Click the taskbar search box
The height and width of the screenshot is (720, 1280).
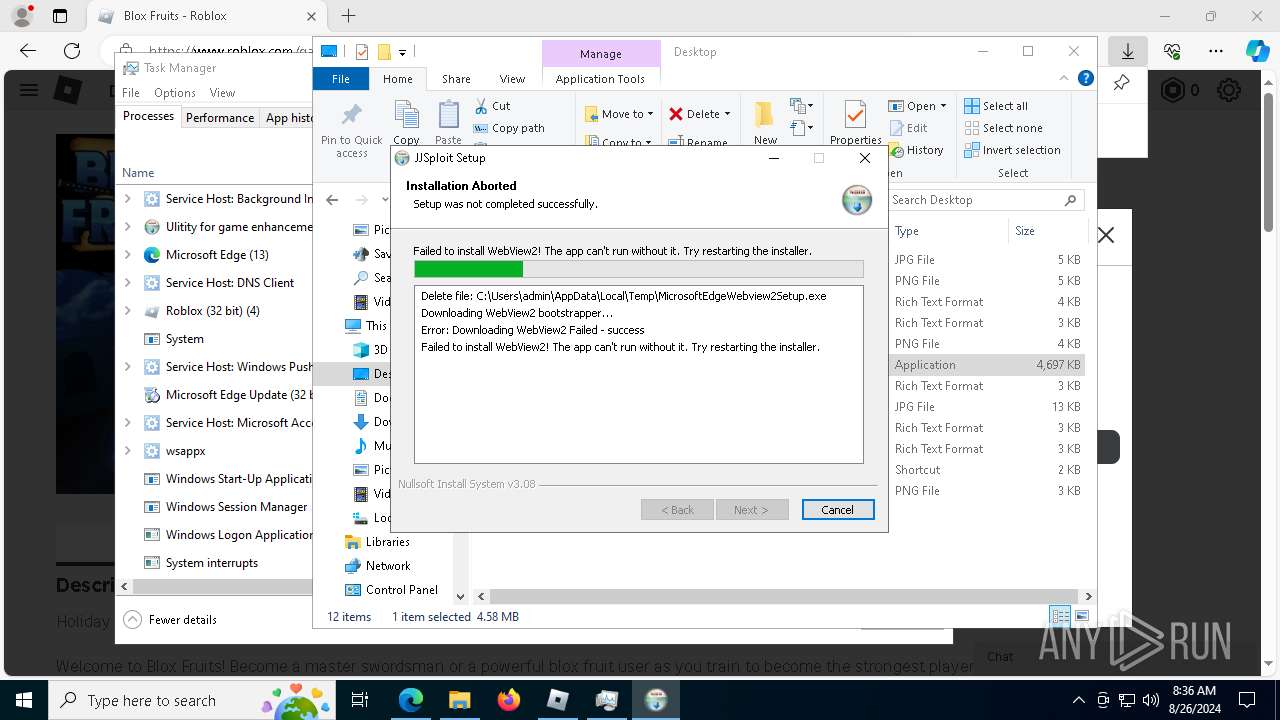click(193, 700)
